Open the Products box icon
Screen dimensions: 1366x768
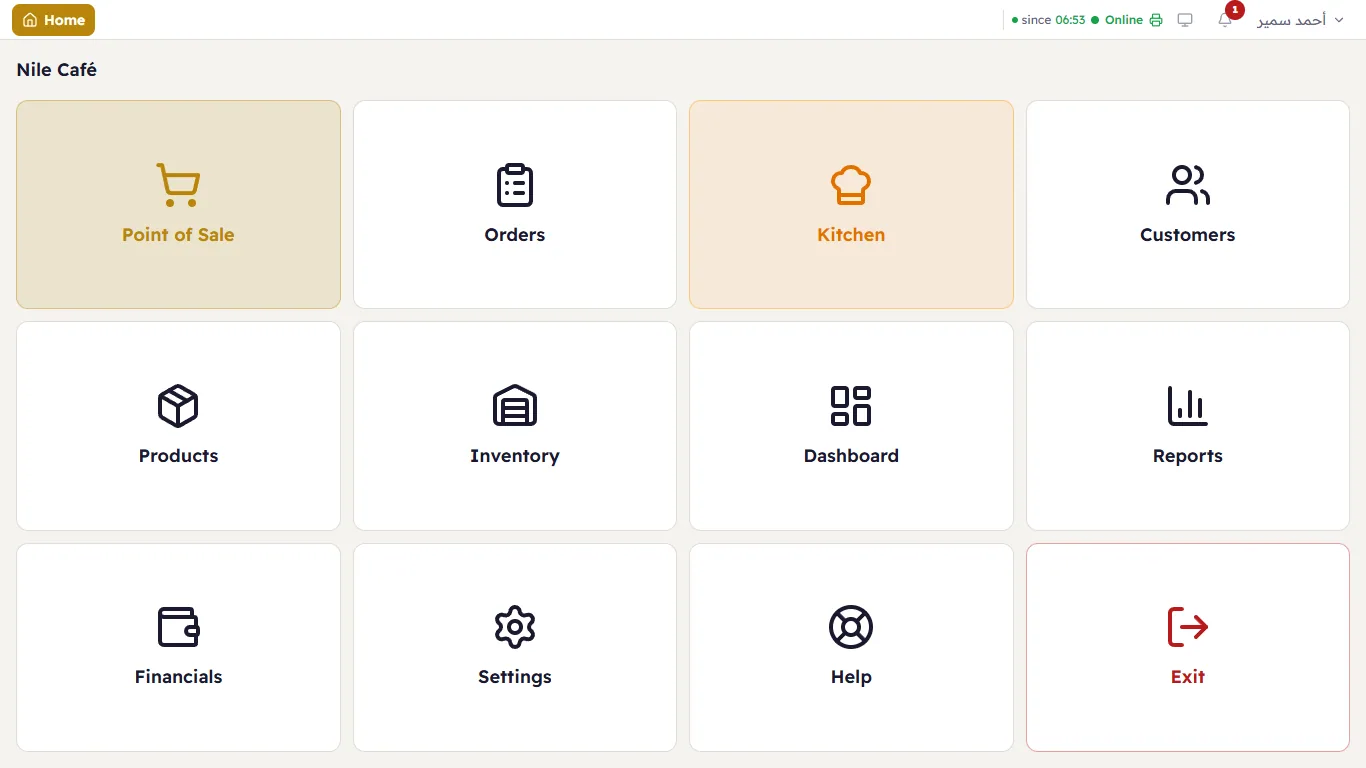pos(178,406)
